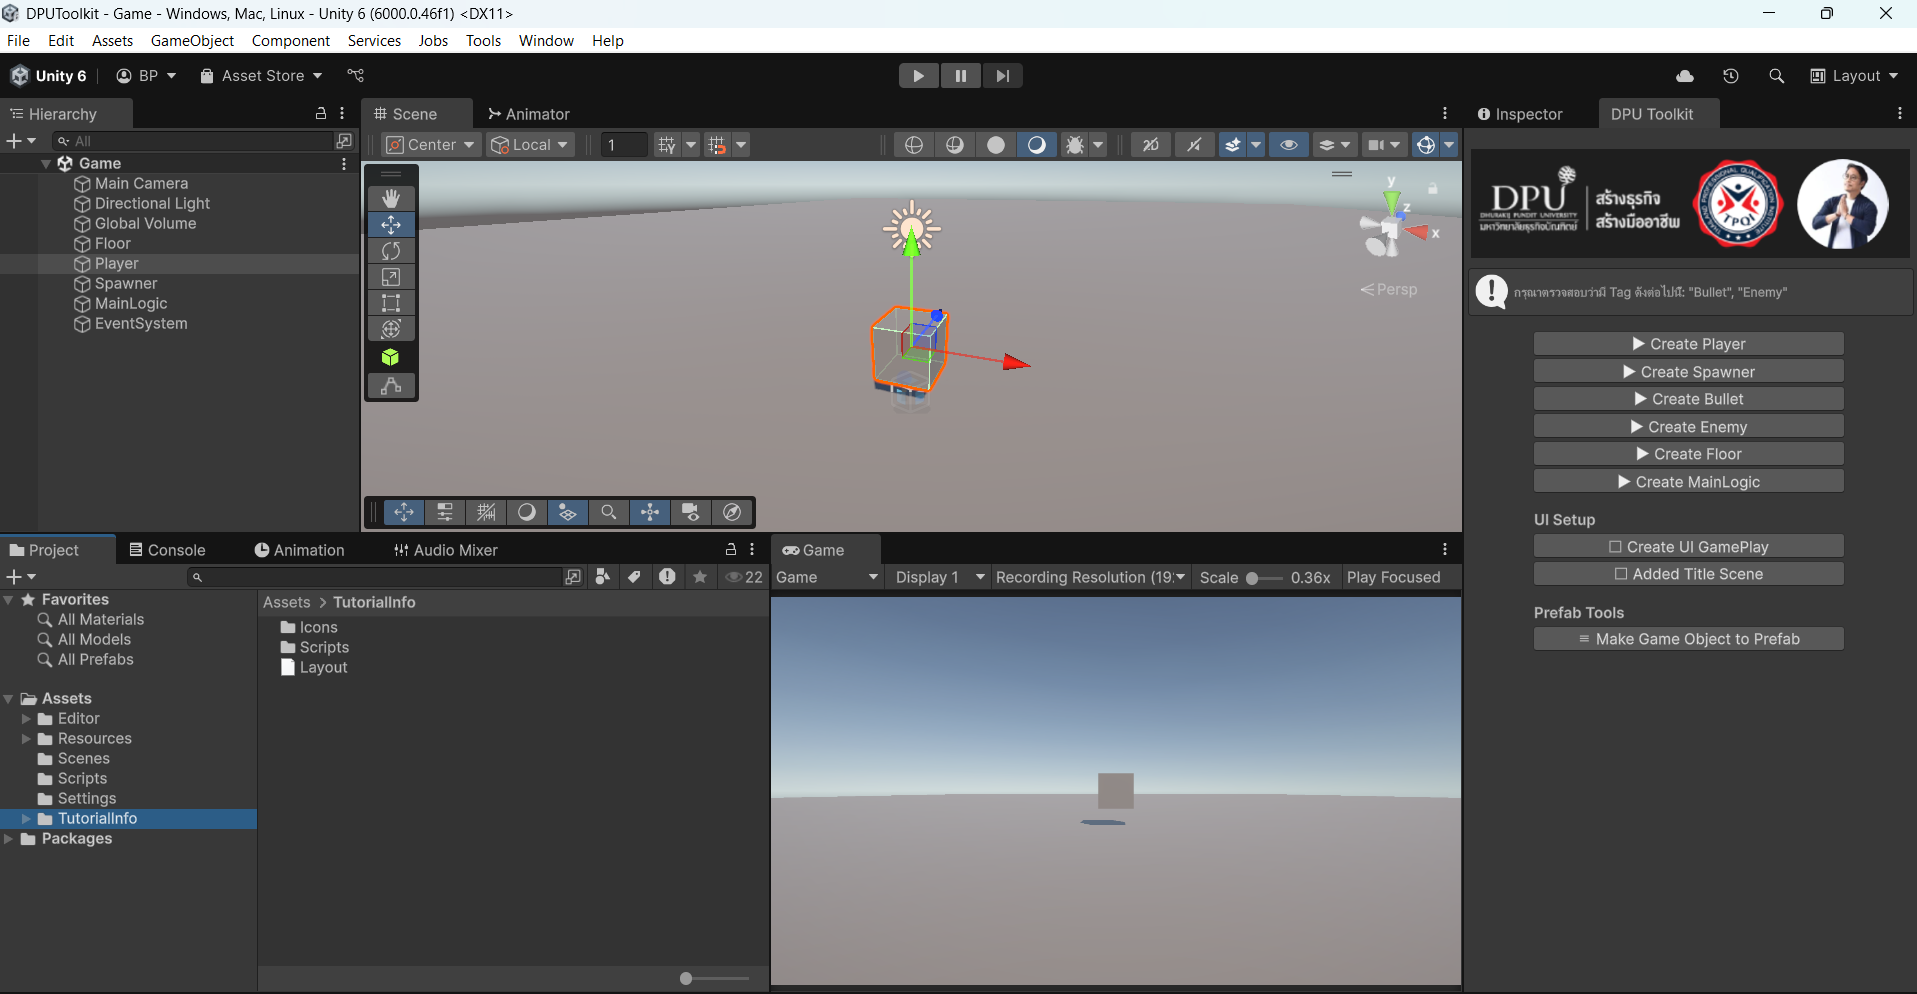Adjust the Project icon size slider
This screenshot has height=994, width=1917.
click(715, 979)
